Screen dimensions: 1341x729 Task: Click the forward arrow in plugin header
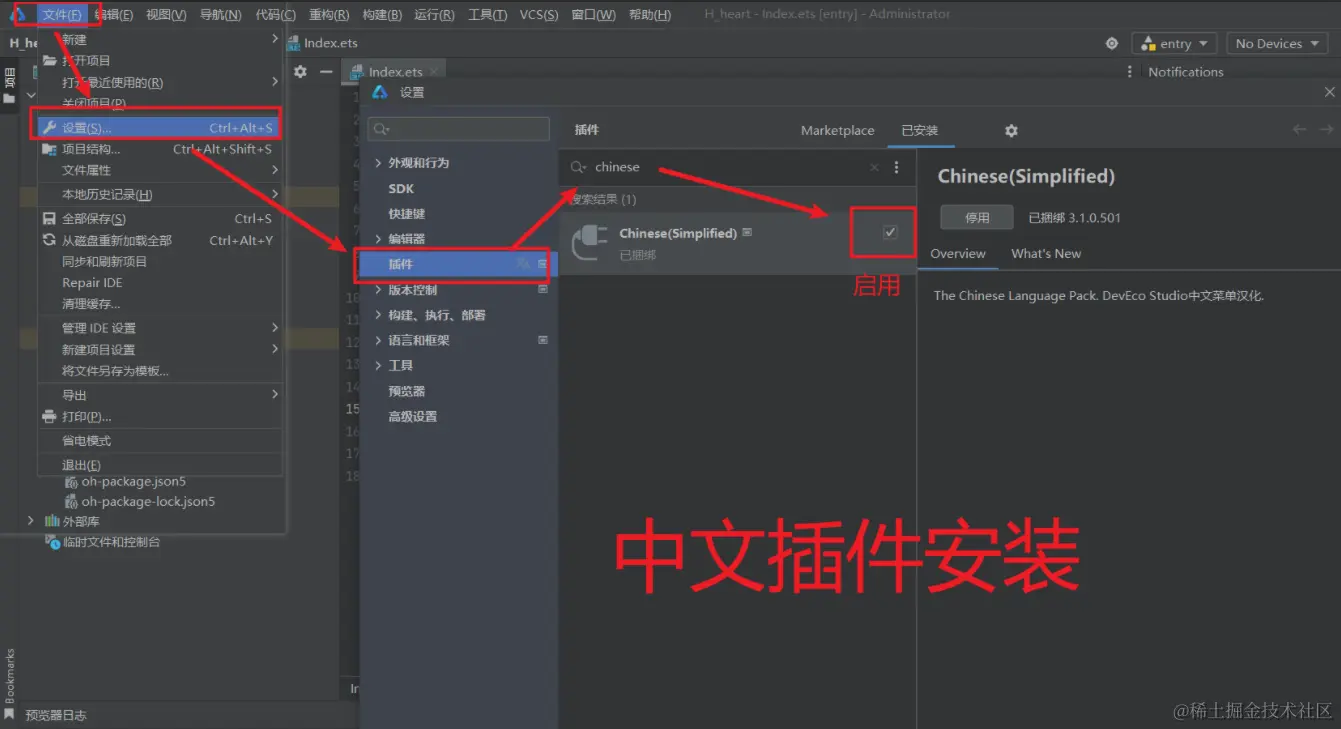pos(1326,130)
